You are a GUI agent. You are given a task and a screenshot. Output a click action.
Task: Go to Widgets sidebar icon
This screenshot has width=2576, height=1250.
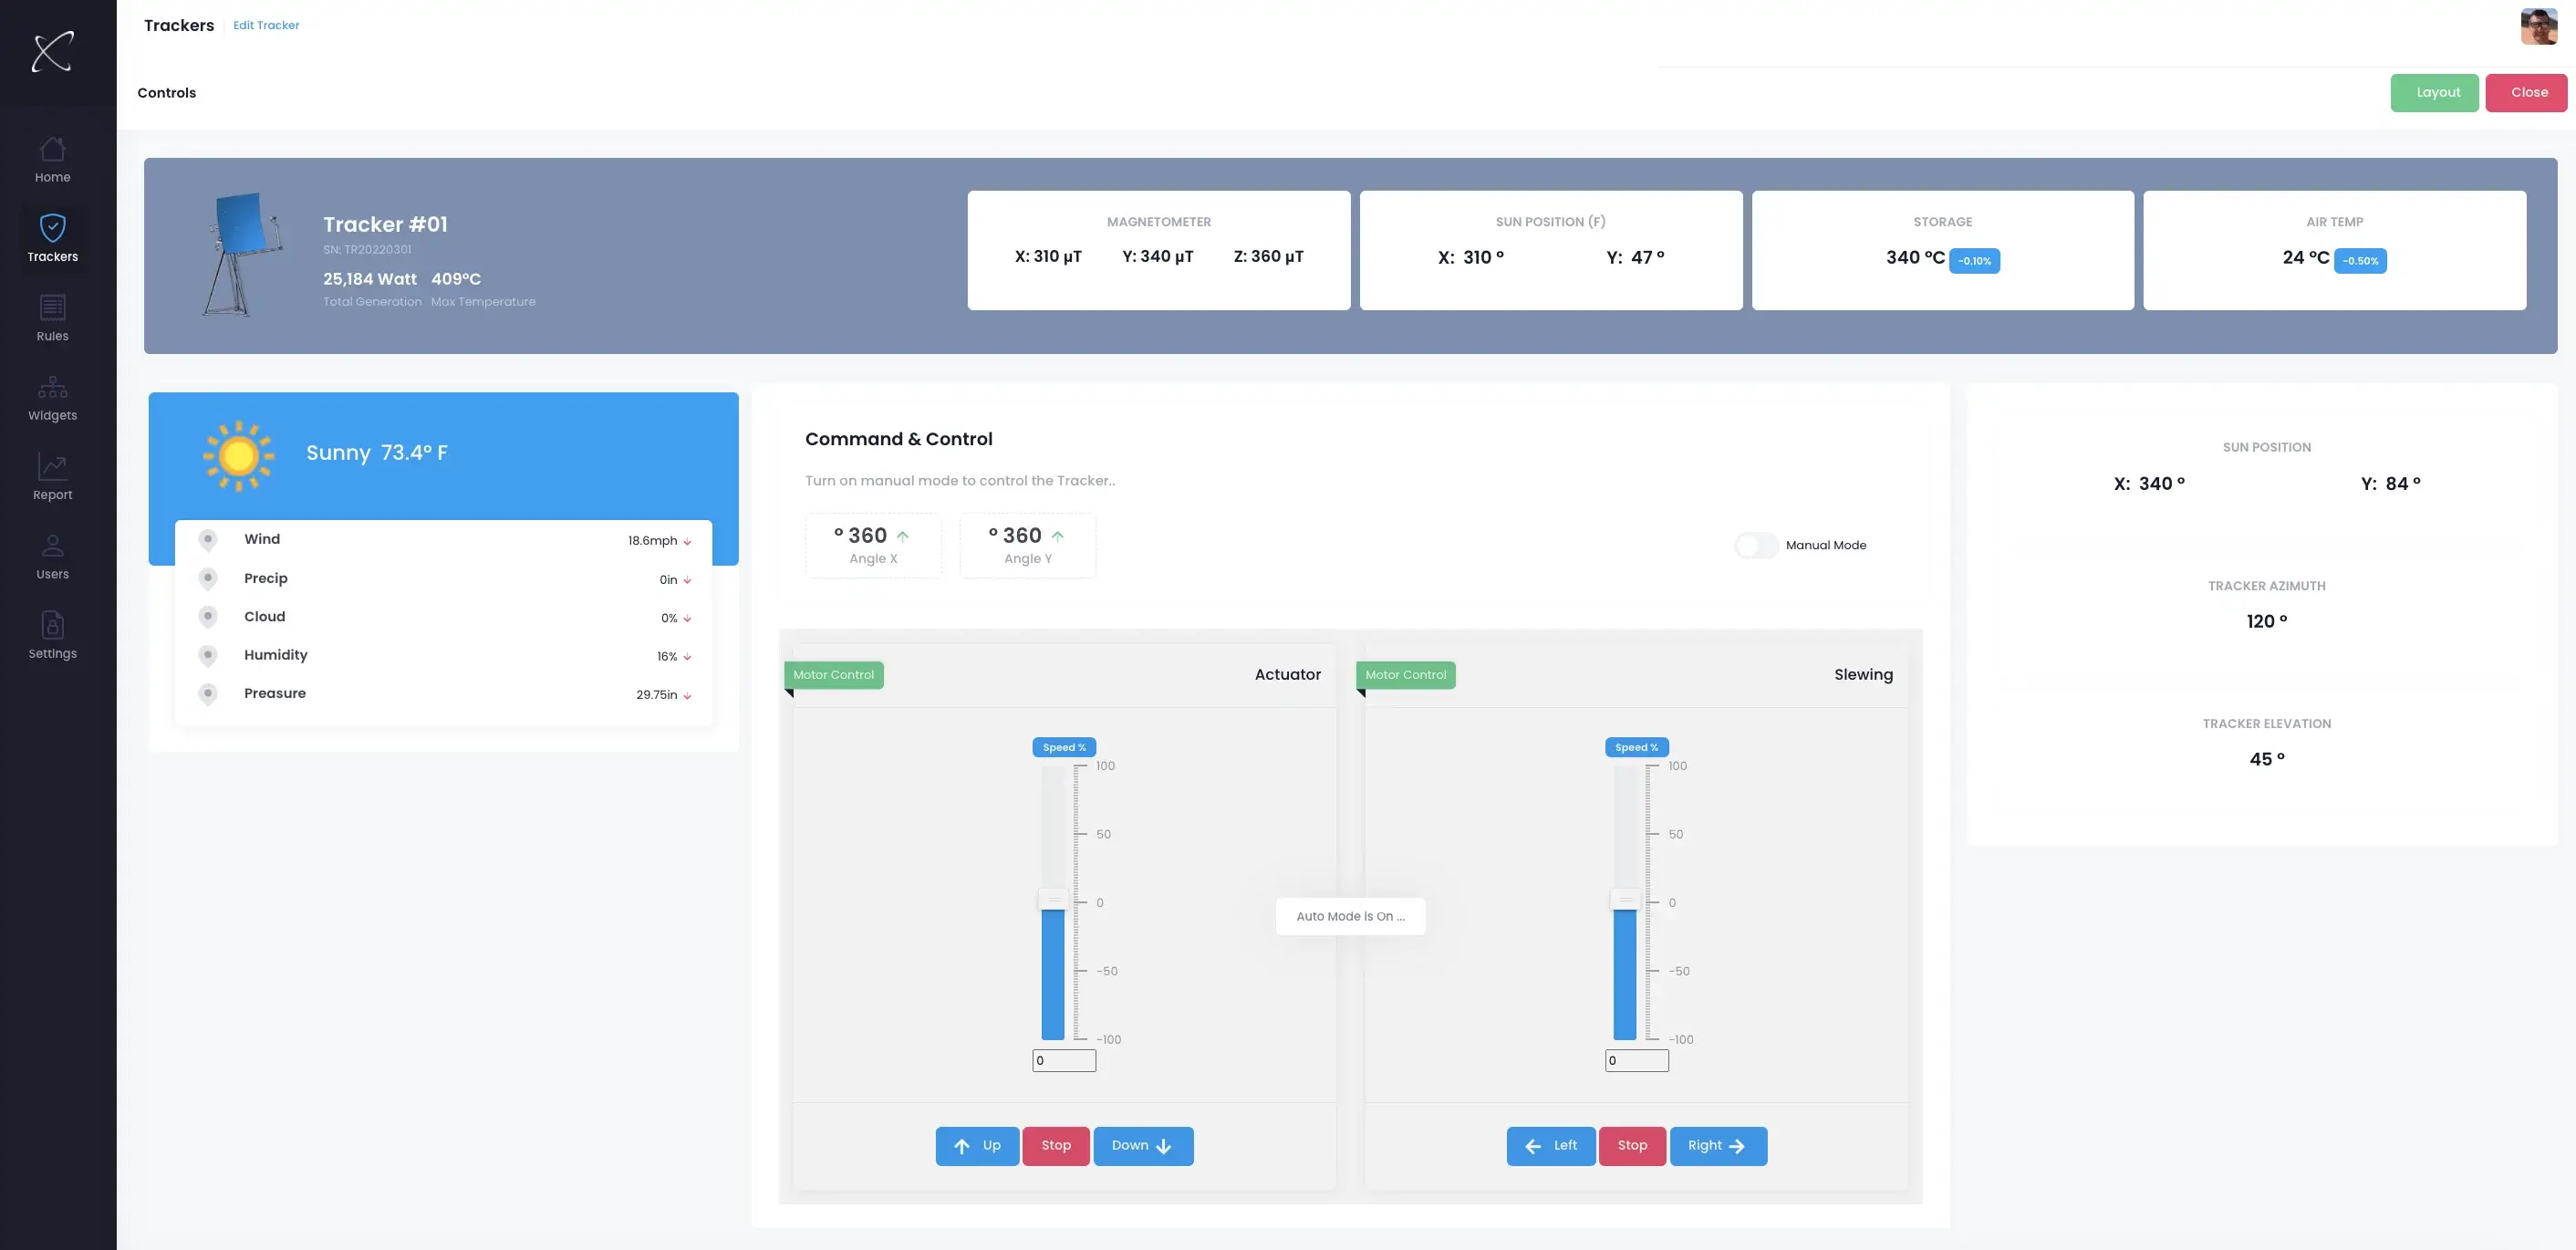52,387
